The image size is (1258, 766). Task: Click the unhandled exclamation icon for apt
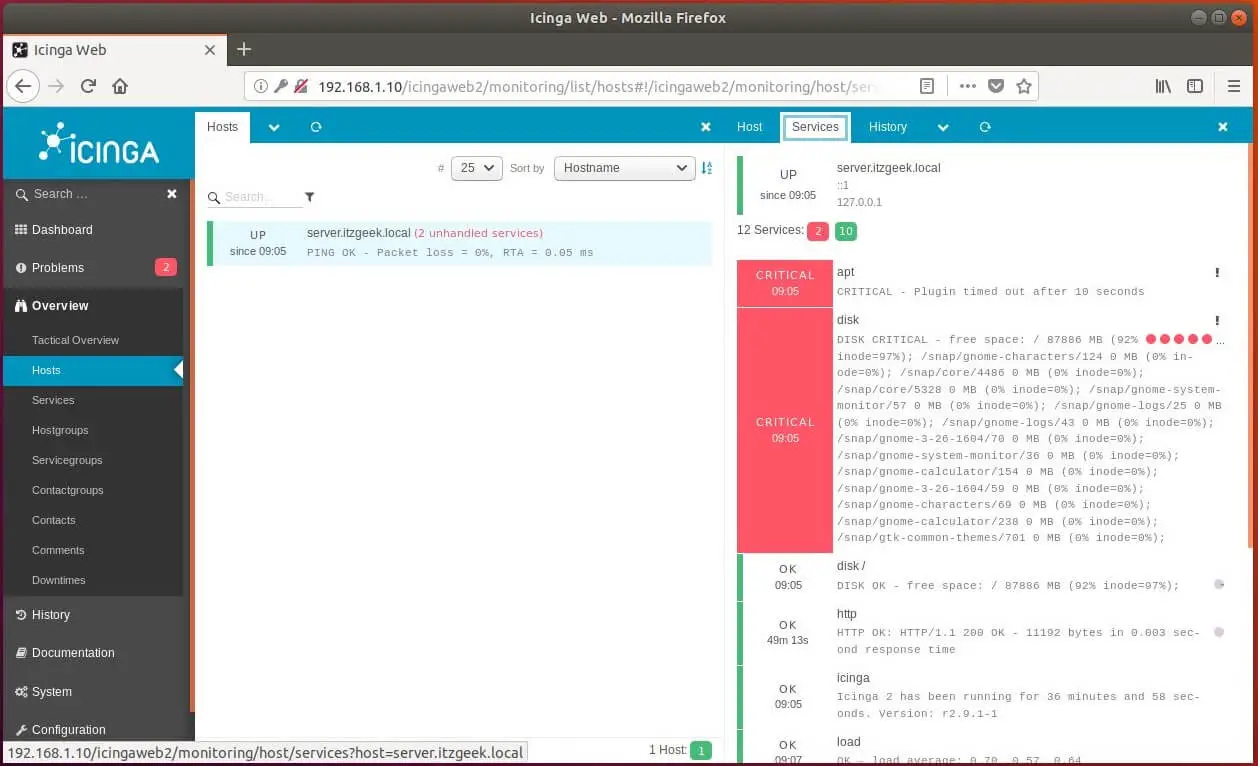1217,272
